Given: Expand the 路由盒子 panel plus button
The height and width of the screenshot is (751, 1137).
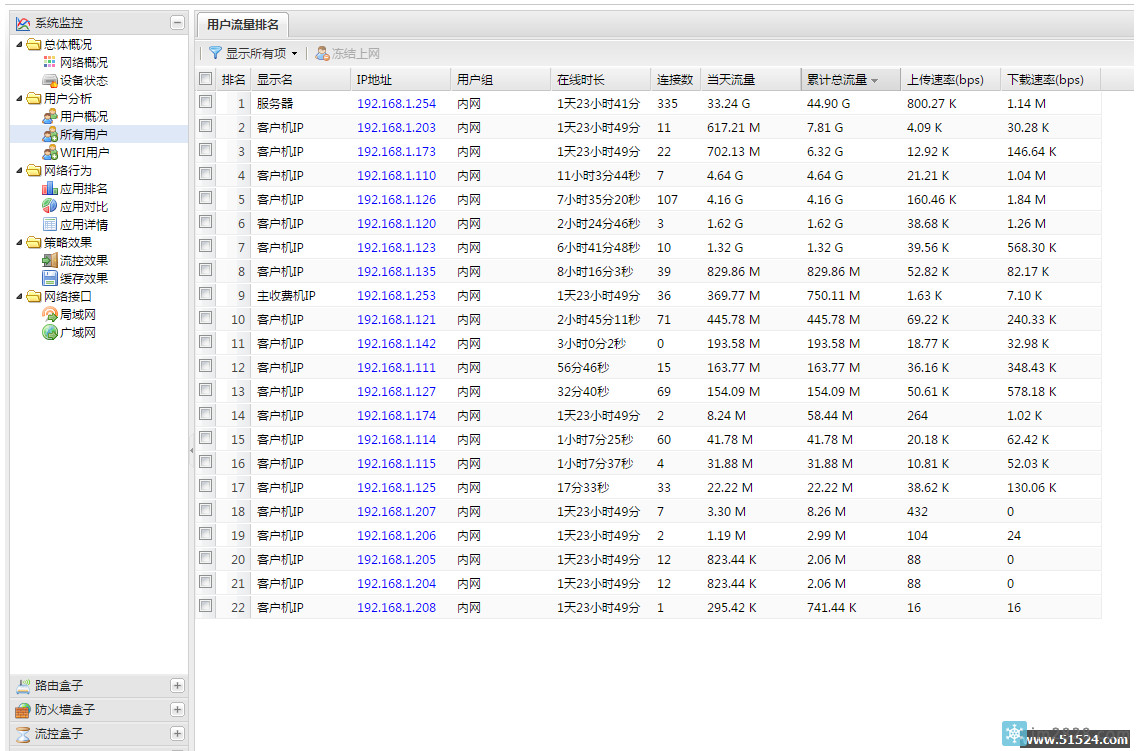Looking at the screenshot, I should click(x=177, y=685).
